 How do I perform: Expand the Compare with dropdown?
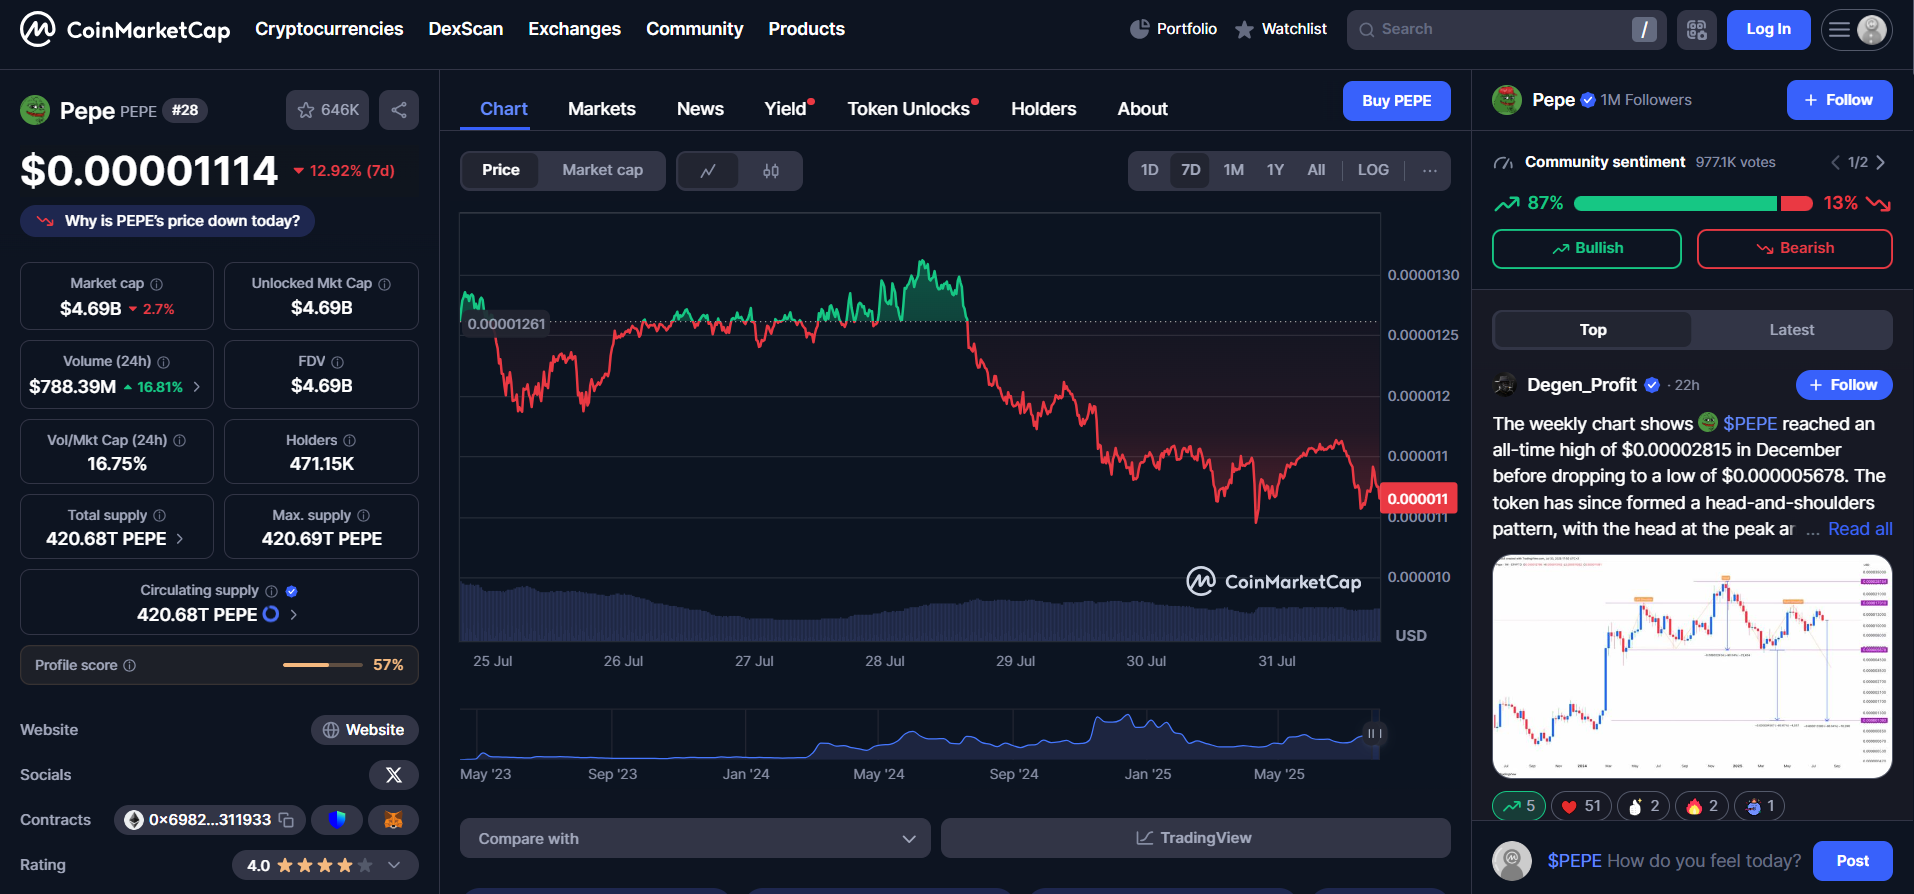click(x=695, y=839)
